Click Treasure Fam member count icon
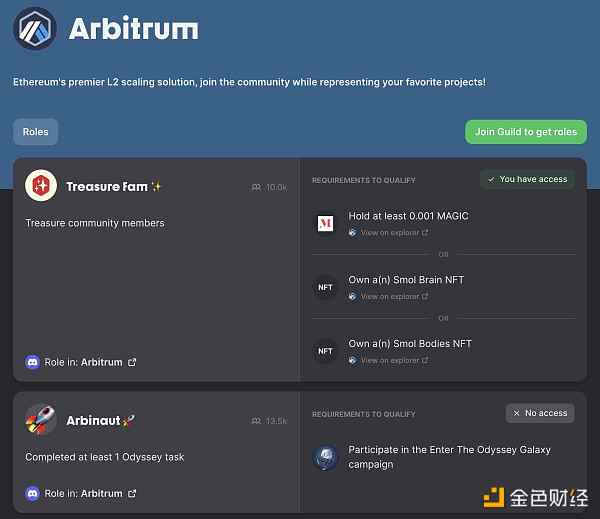600x519 pixels. (257, 187)
